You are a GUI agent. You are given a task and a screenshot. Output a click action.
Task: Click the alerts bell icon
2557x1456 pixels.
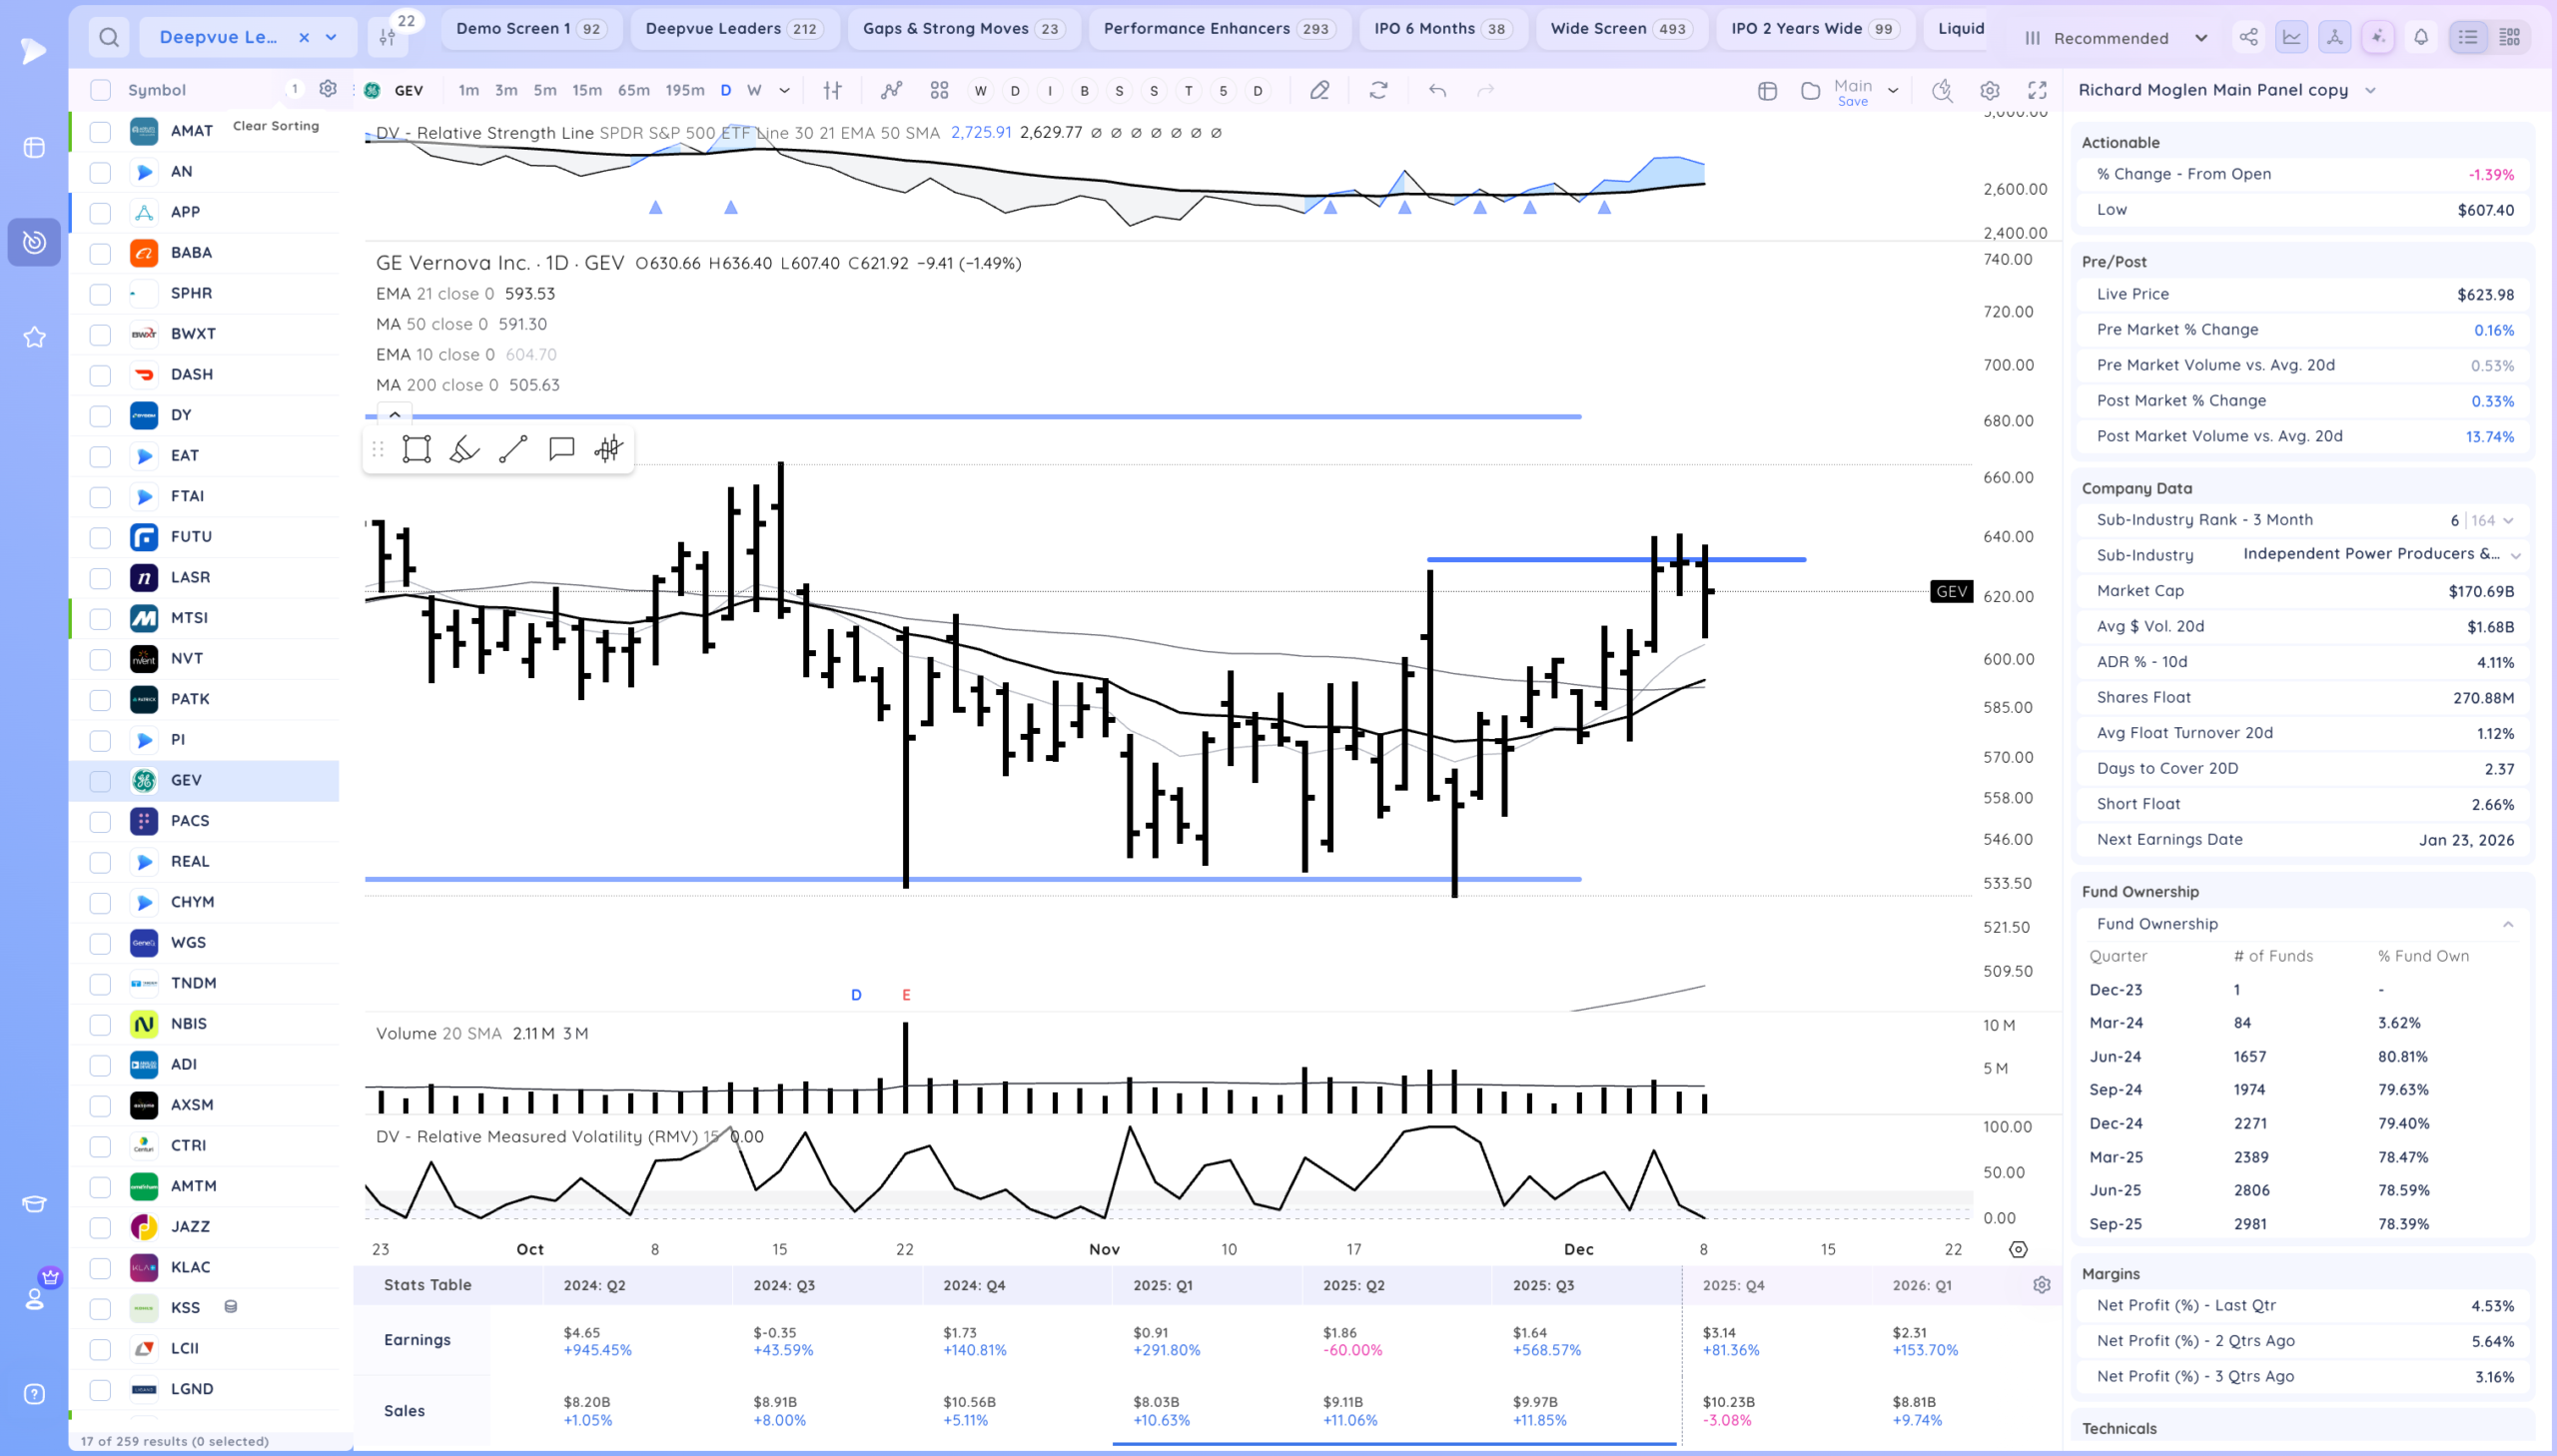tap(2420, 37)
